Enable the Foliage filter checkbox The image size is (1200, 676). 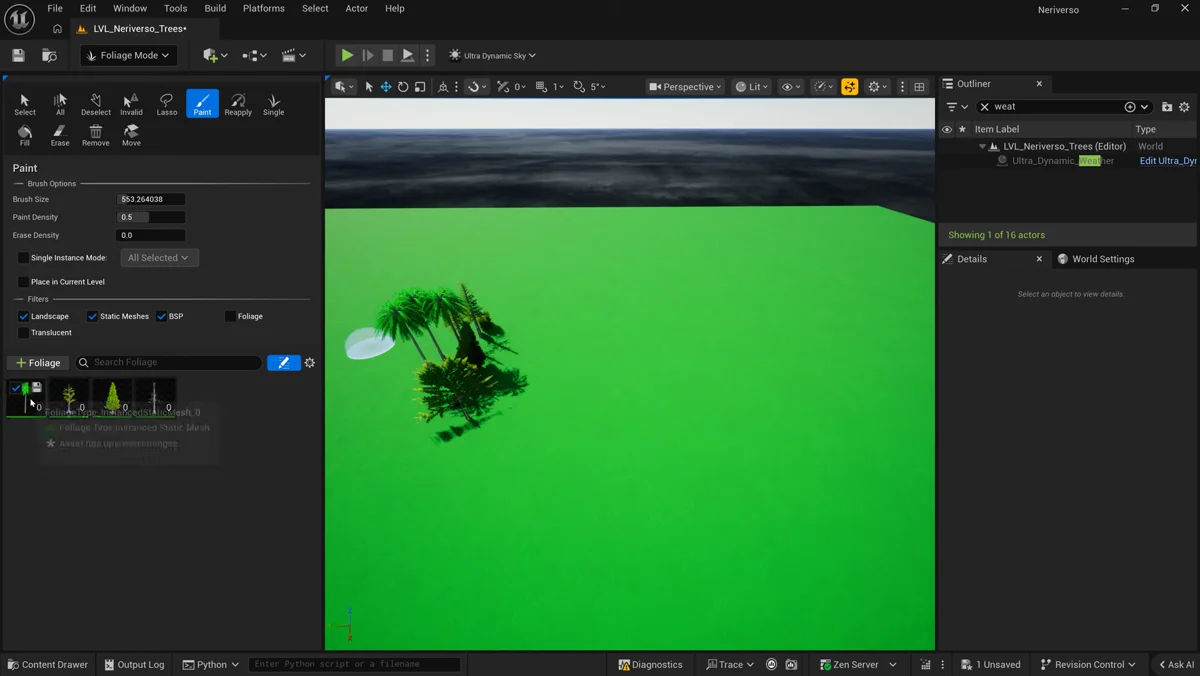(231, 316)
